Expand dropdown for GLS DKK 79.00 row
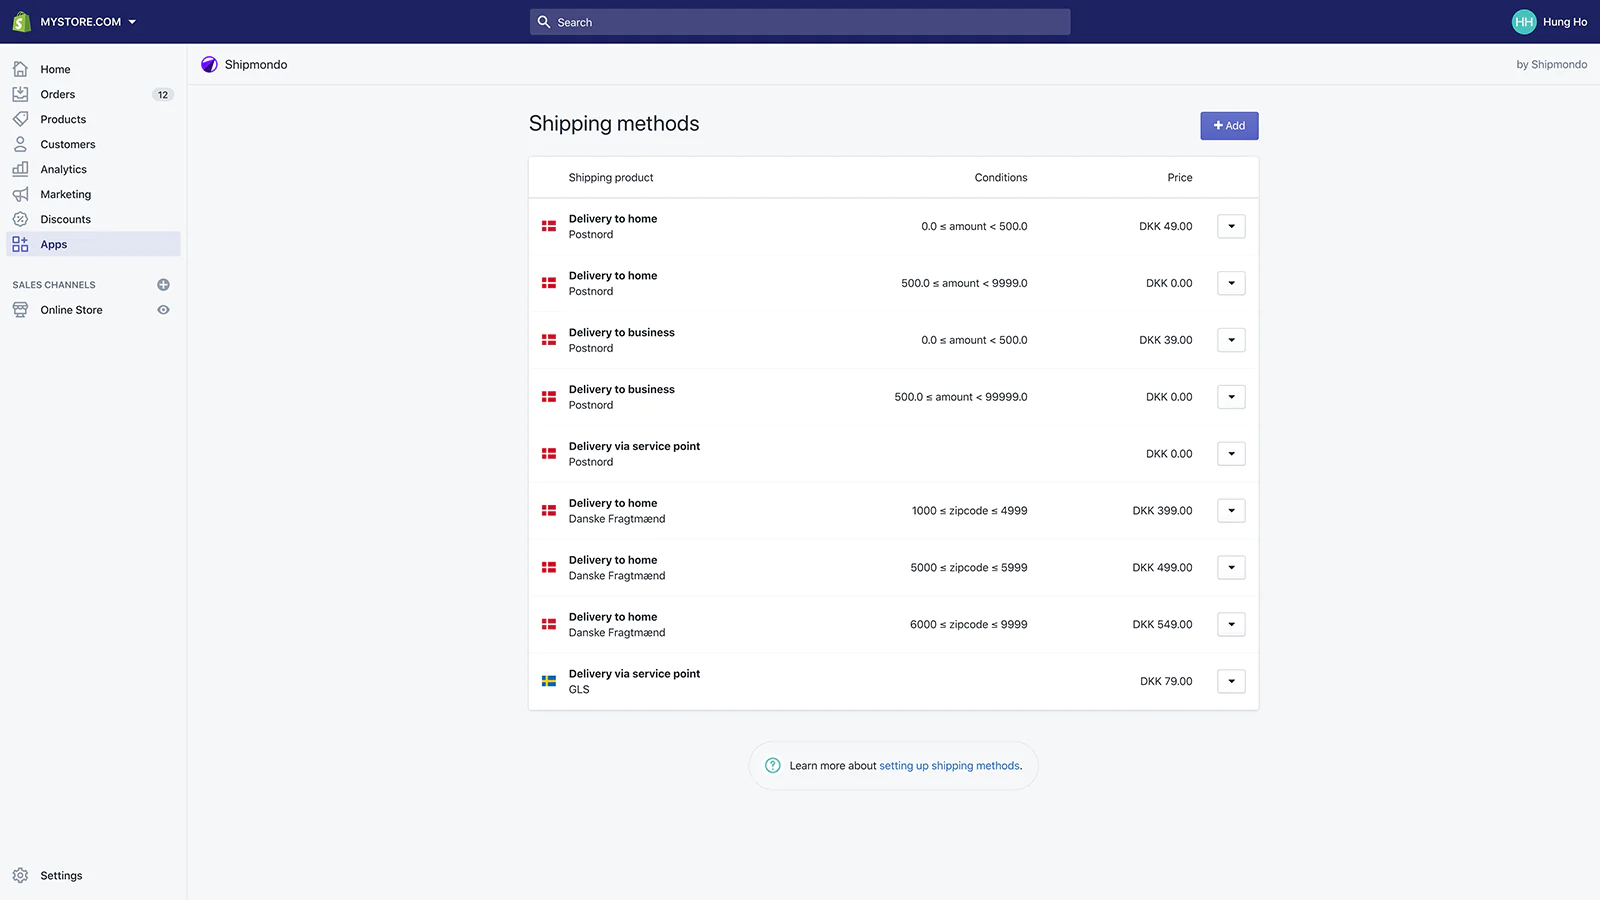This screenshot has width=1600, height=900. pyautogui.click(x=1231, y=682)
